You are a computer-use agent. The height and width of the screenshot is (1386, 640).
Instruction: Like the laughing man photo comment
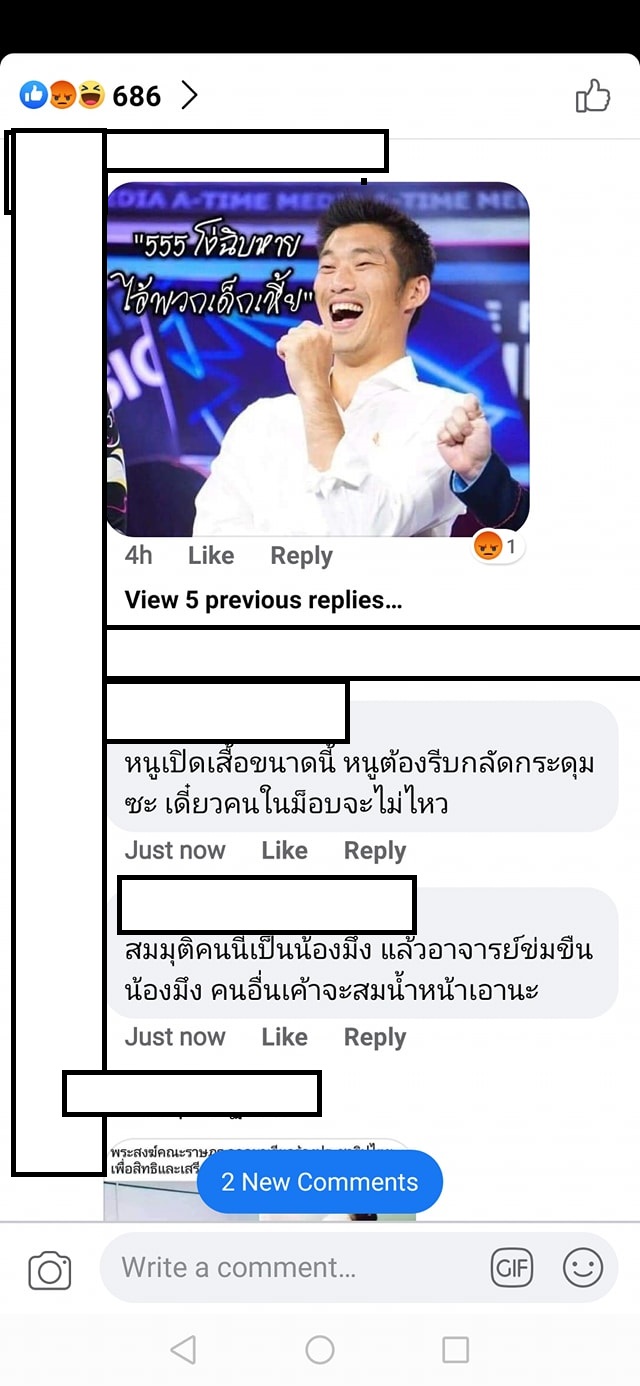[211, 556]
